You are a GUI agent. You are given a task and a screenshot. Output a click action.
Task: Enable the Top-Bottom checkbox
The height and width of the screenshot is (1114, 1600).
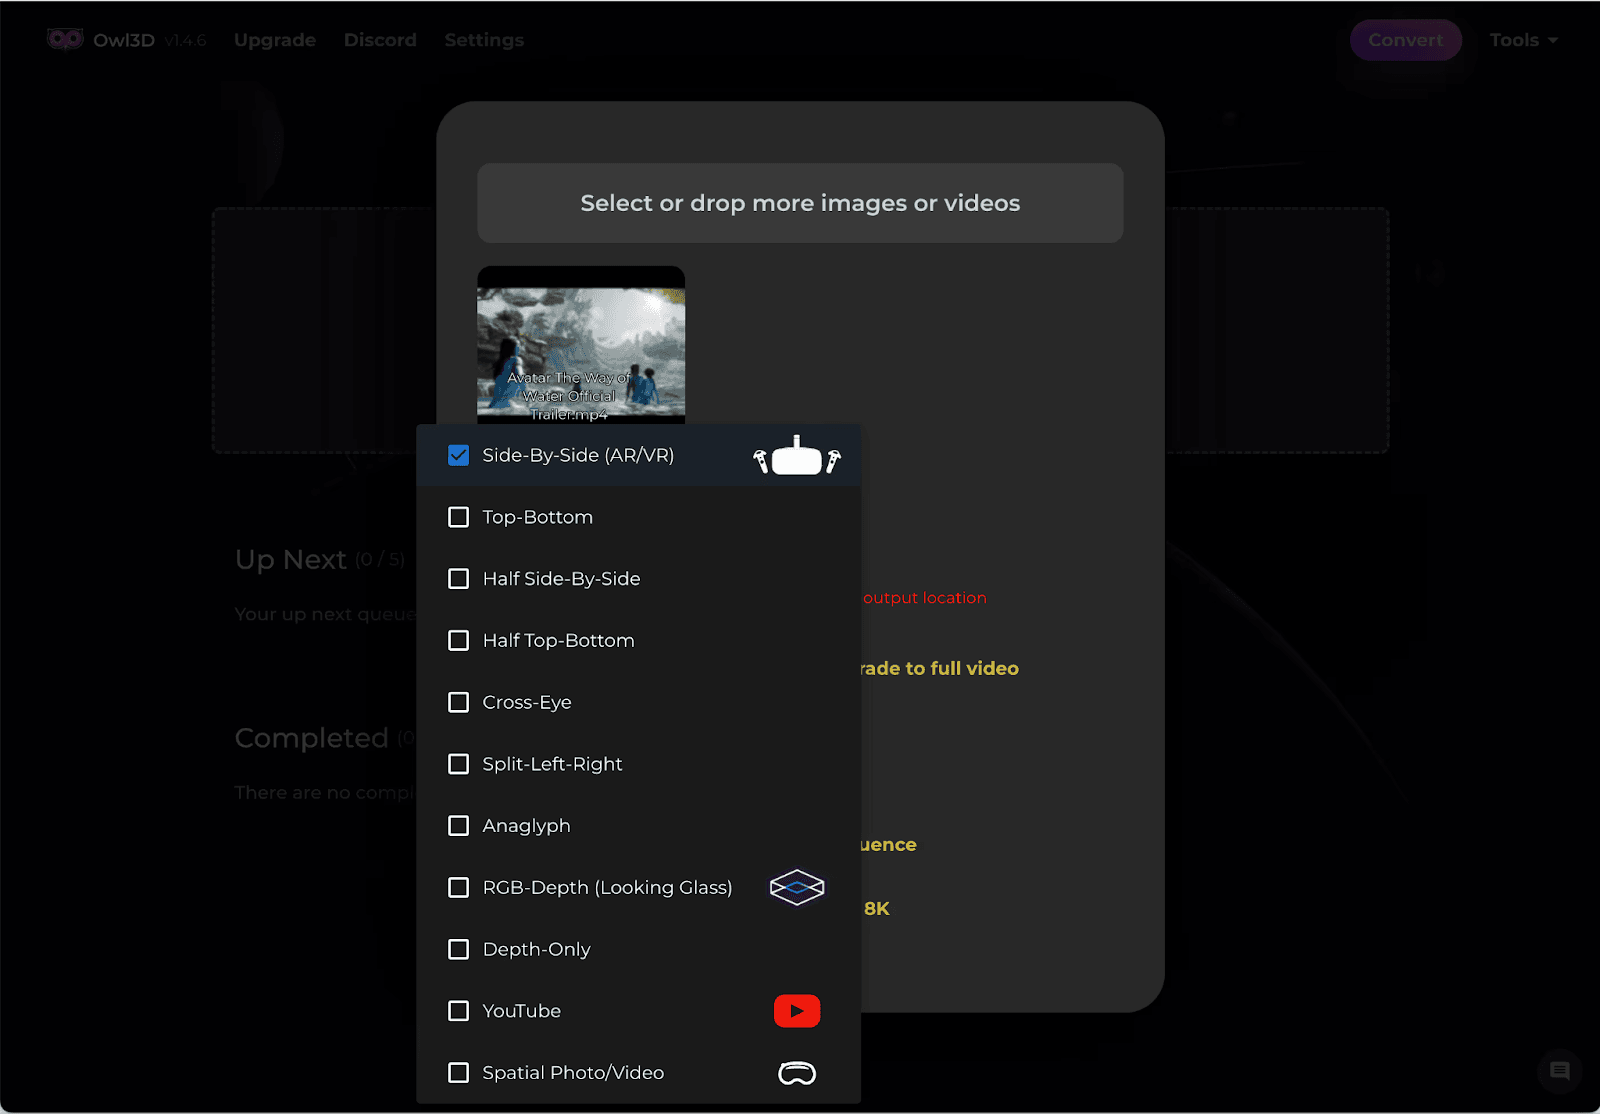click(x=459, y=517)
